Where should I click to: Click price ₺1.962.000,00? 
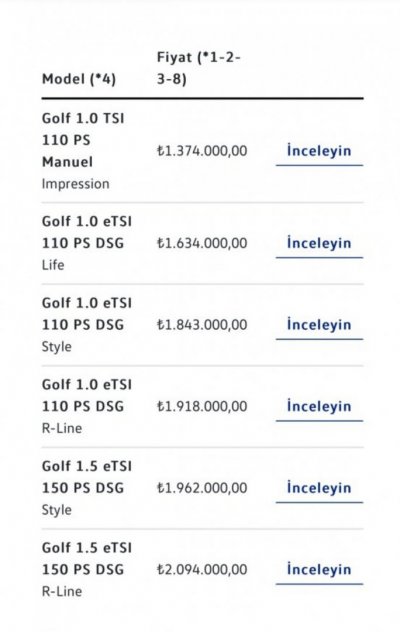(202, 488)
